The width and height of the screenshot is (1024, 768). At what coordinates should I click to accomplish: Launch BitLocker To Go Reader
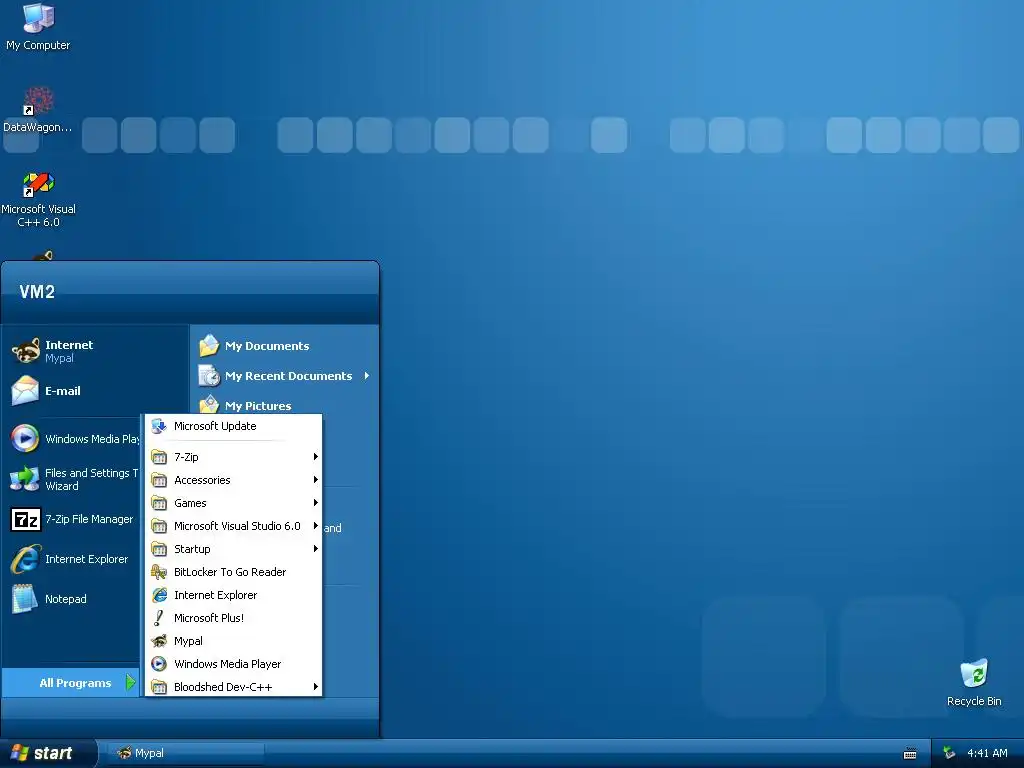pyautogui.click(x=234, y=572)
